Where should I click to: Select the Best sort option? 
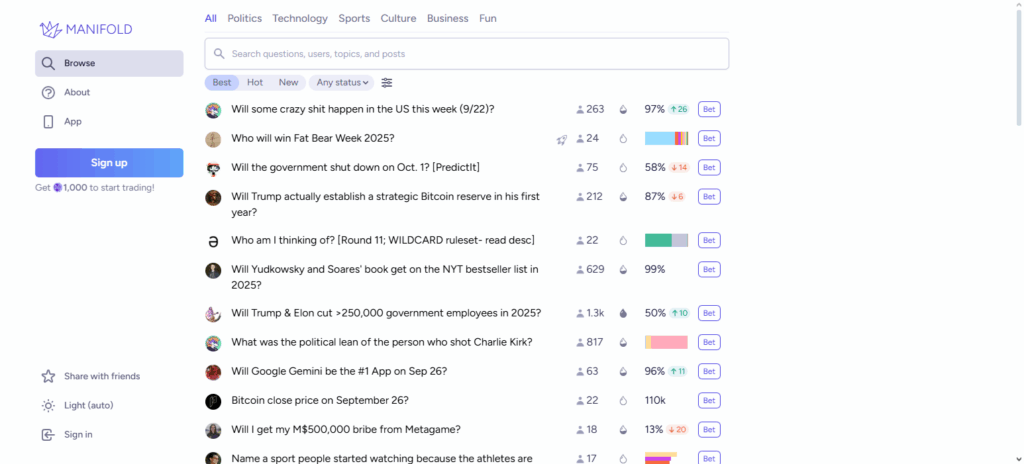[x=221, y=82]
